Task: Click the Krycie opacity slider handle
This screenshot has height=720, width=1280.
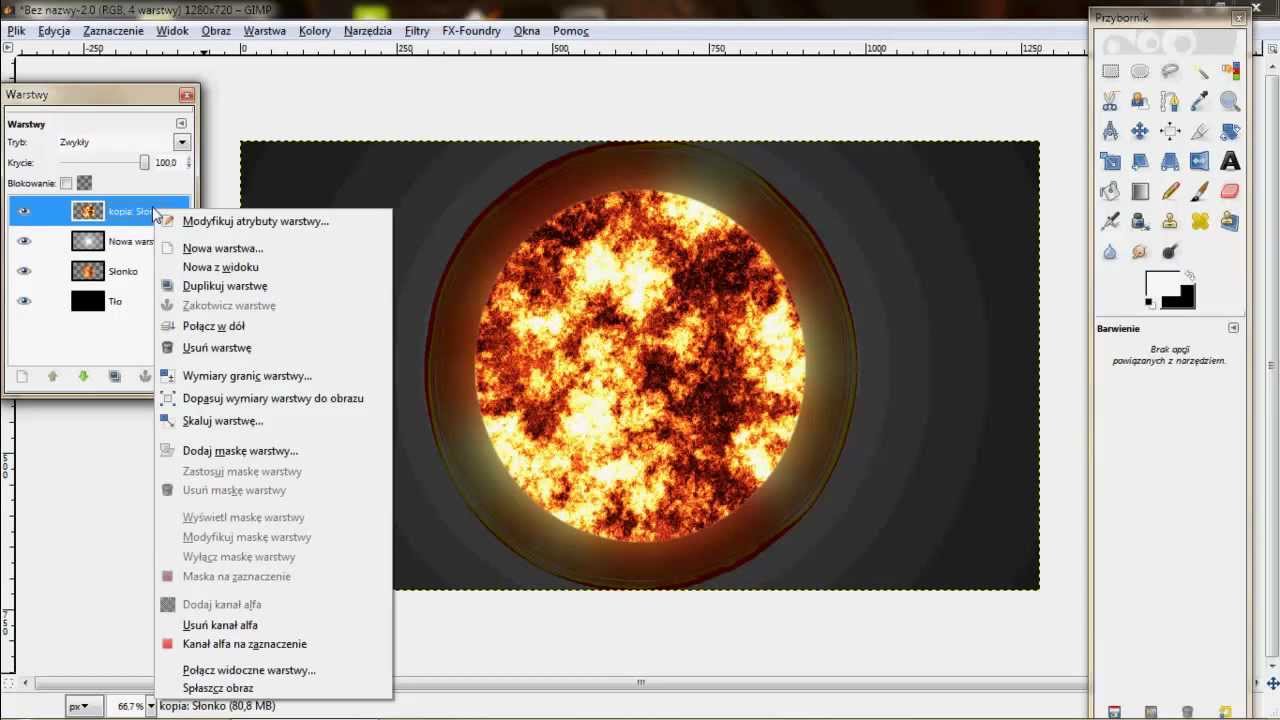Action: (x=144, y=162)
